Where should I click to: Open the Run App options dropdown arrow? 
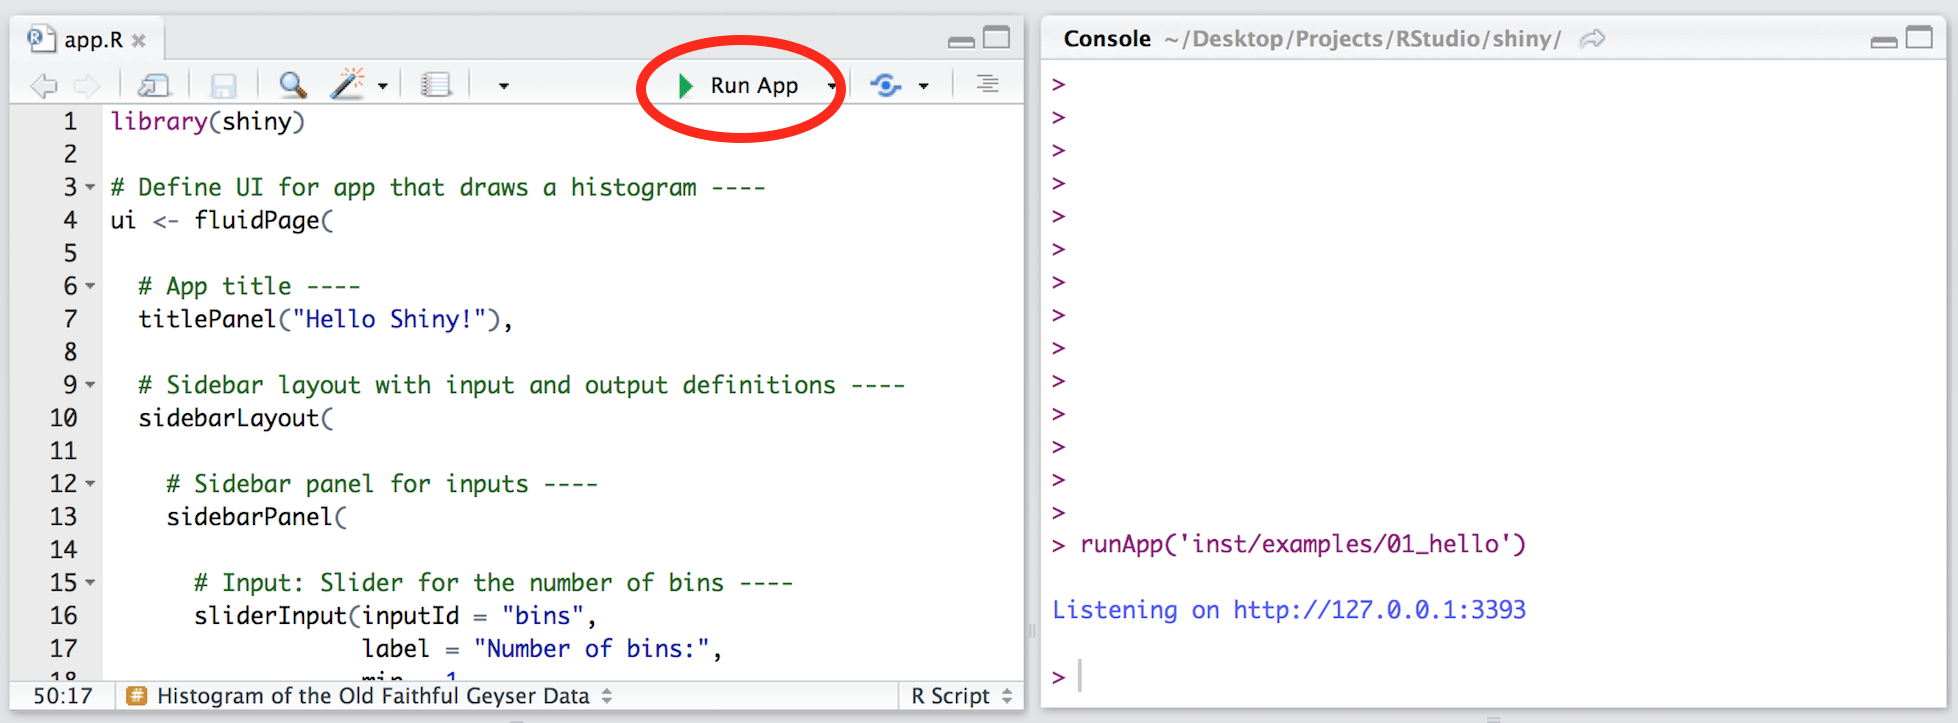pos(831,86)
